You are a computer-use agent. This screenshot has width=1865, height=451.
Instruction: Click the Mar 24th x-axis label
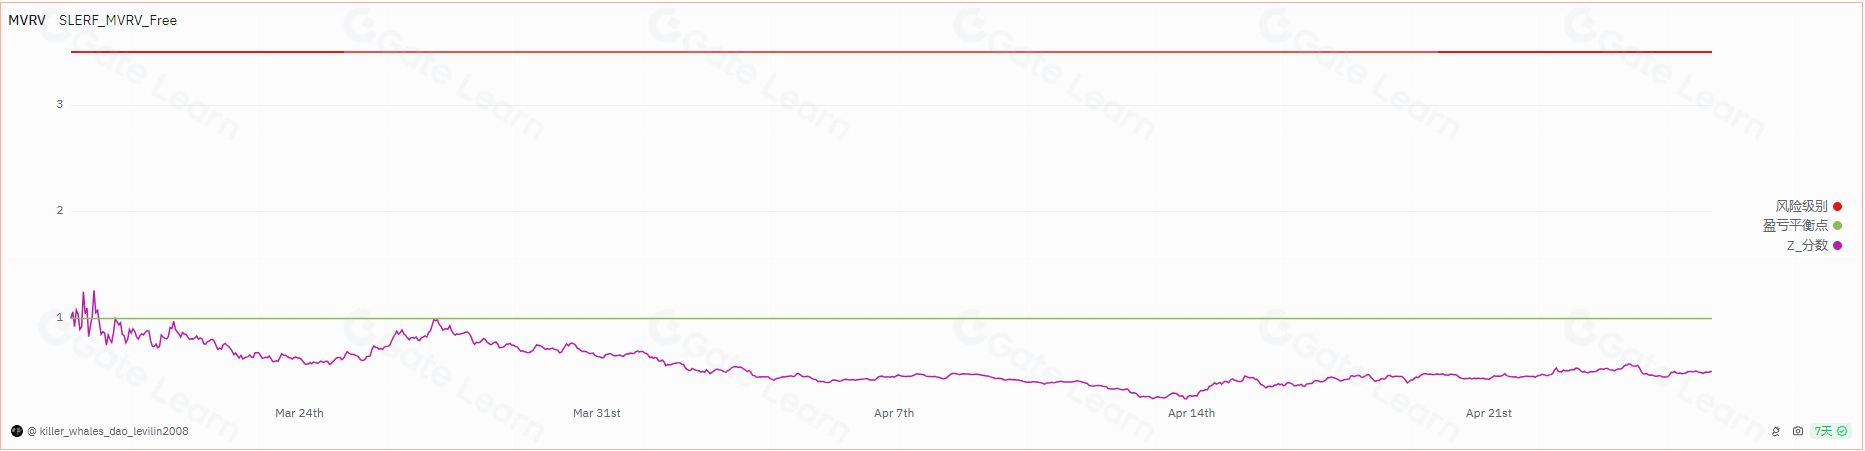(x=299, y=413)
